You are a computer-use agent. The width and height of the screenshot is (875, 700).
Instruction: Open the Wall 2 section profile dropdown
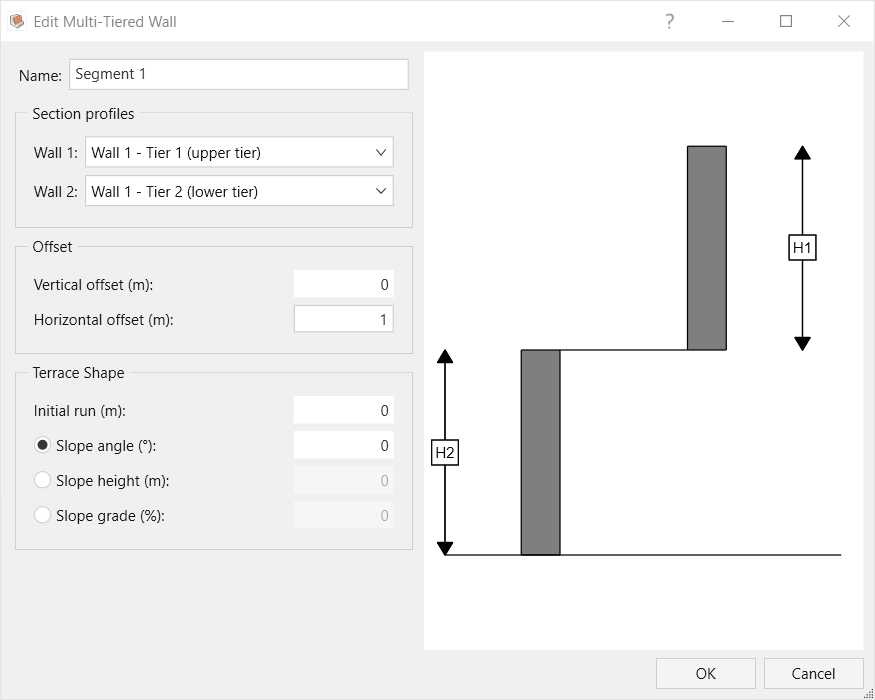click(239, 191)
